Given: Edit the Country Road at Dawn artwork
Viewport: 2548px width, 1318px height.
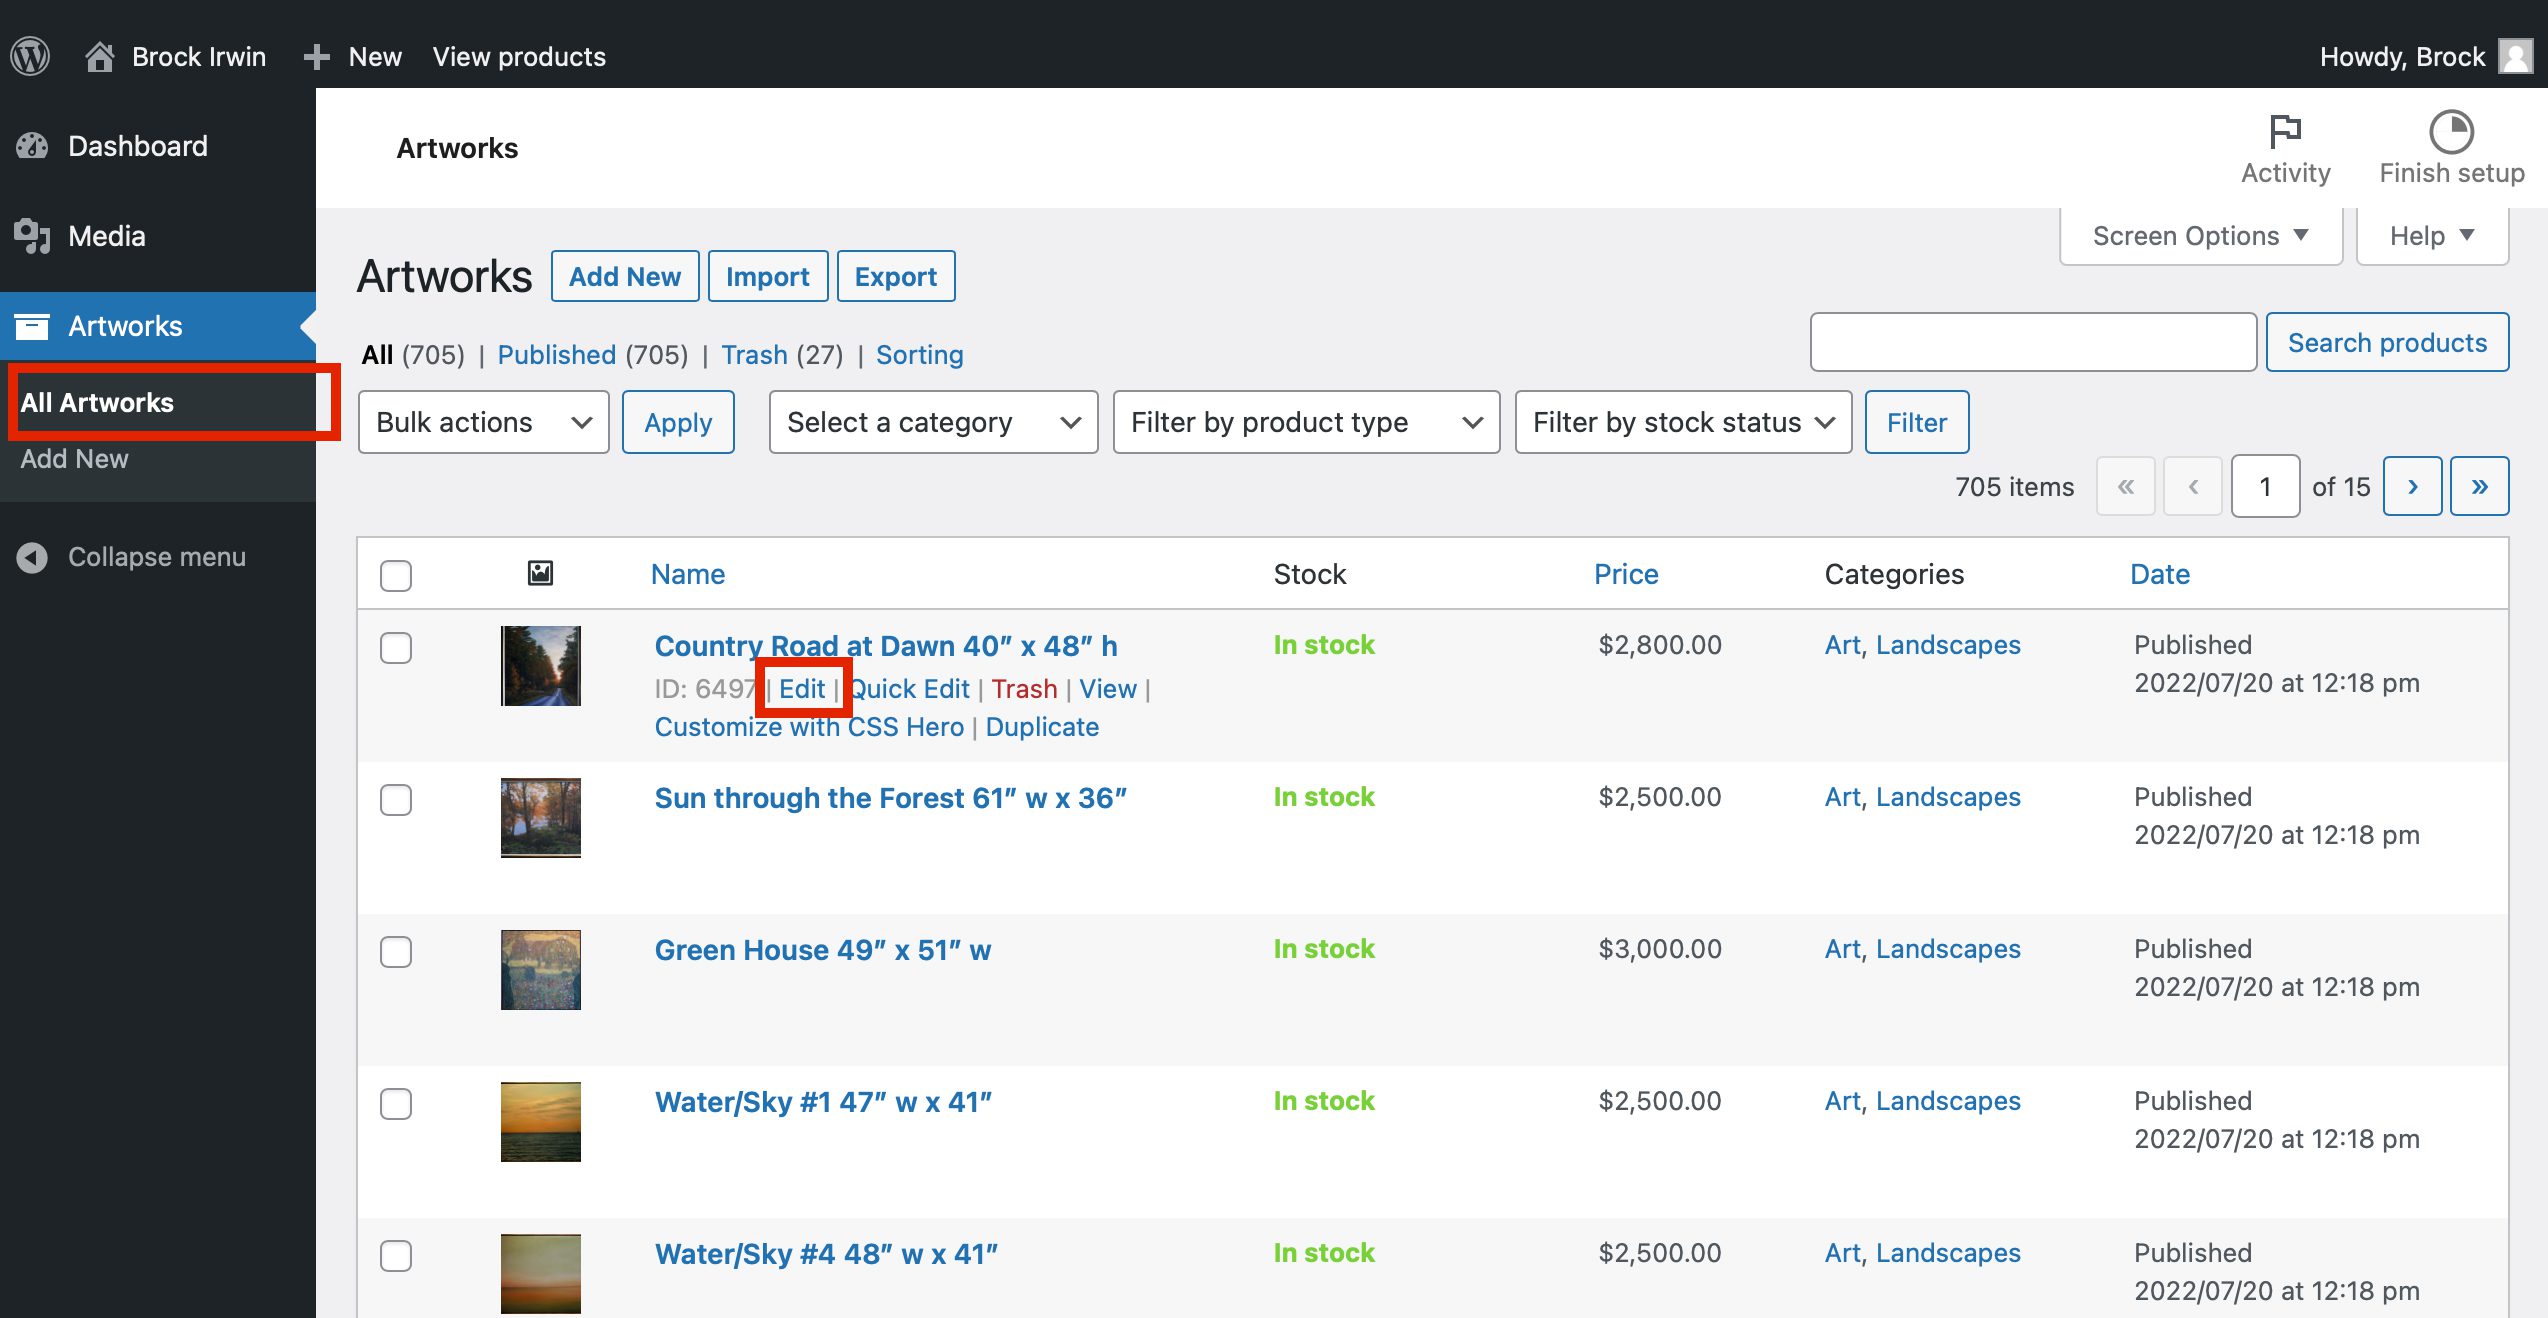Looking at the screenshot, I should point(802,689).
